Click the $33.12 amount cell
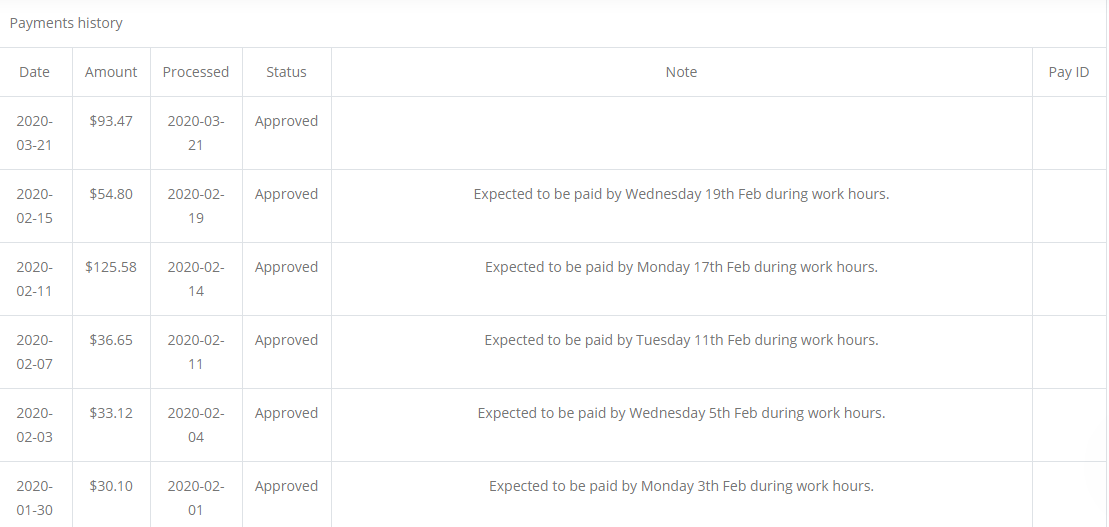This screenshot has height=527, width=1109. pyautogui.click(x=111, y=413)
